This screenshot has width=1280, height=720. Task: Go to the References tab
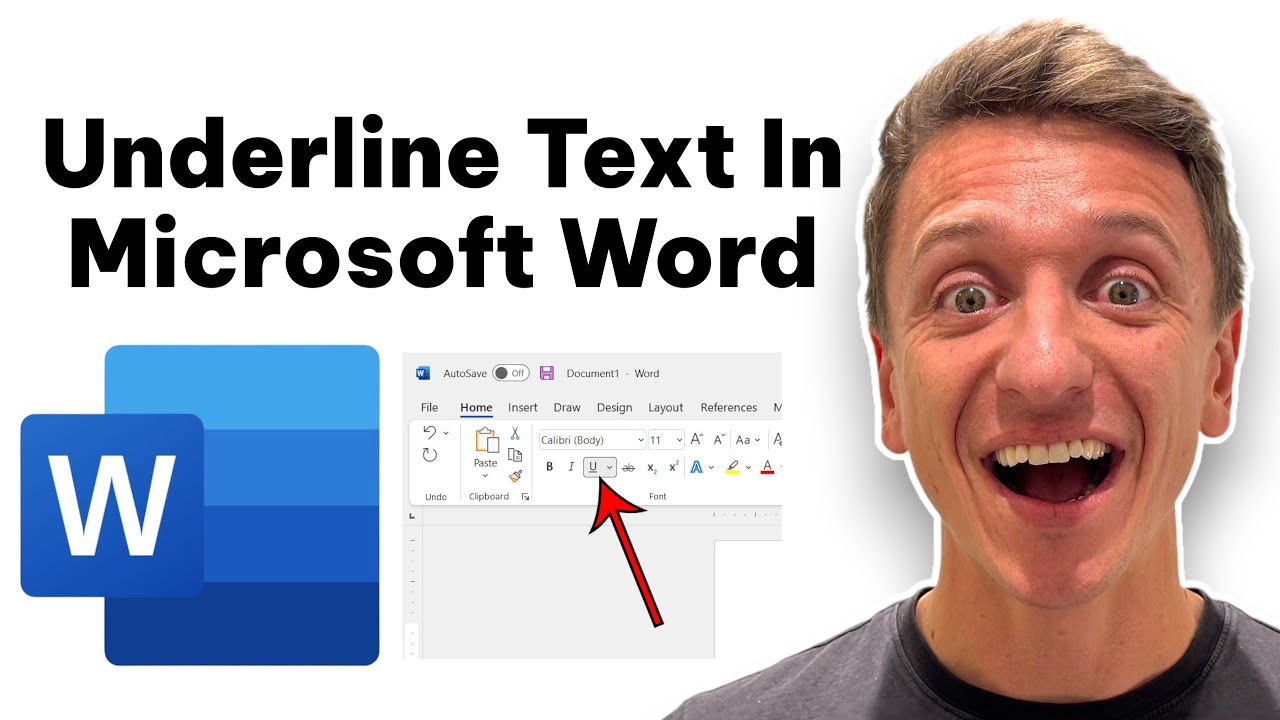(x=729, y=407)
